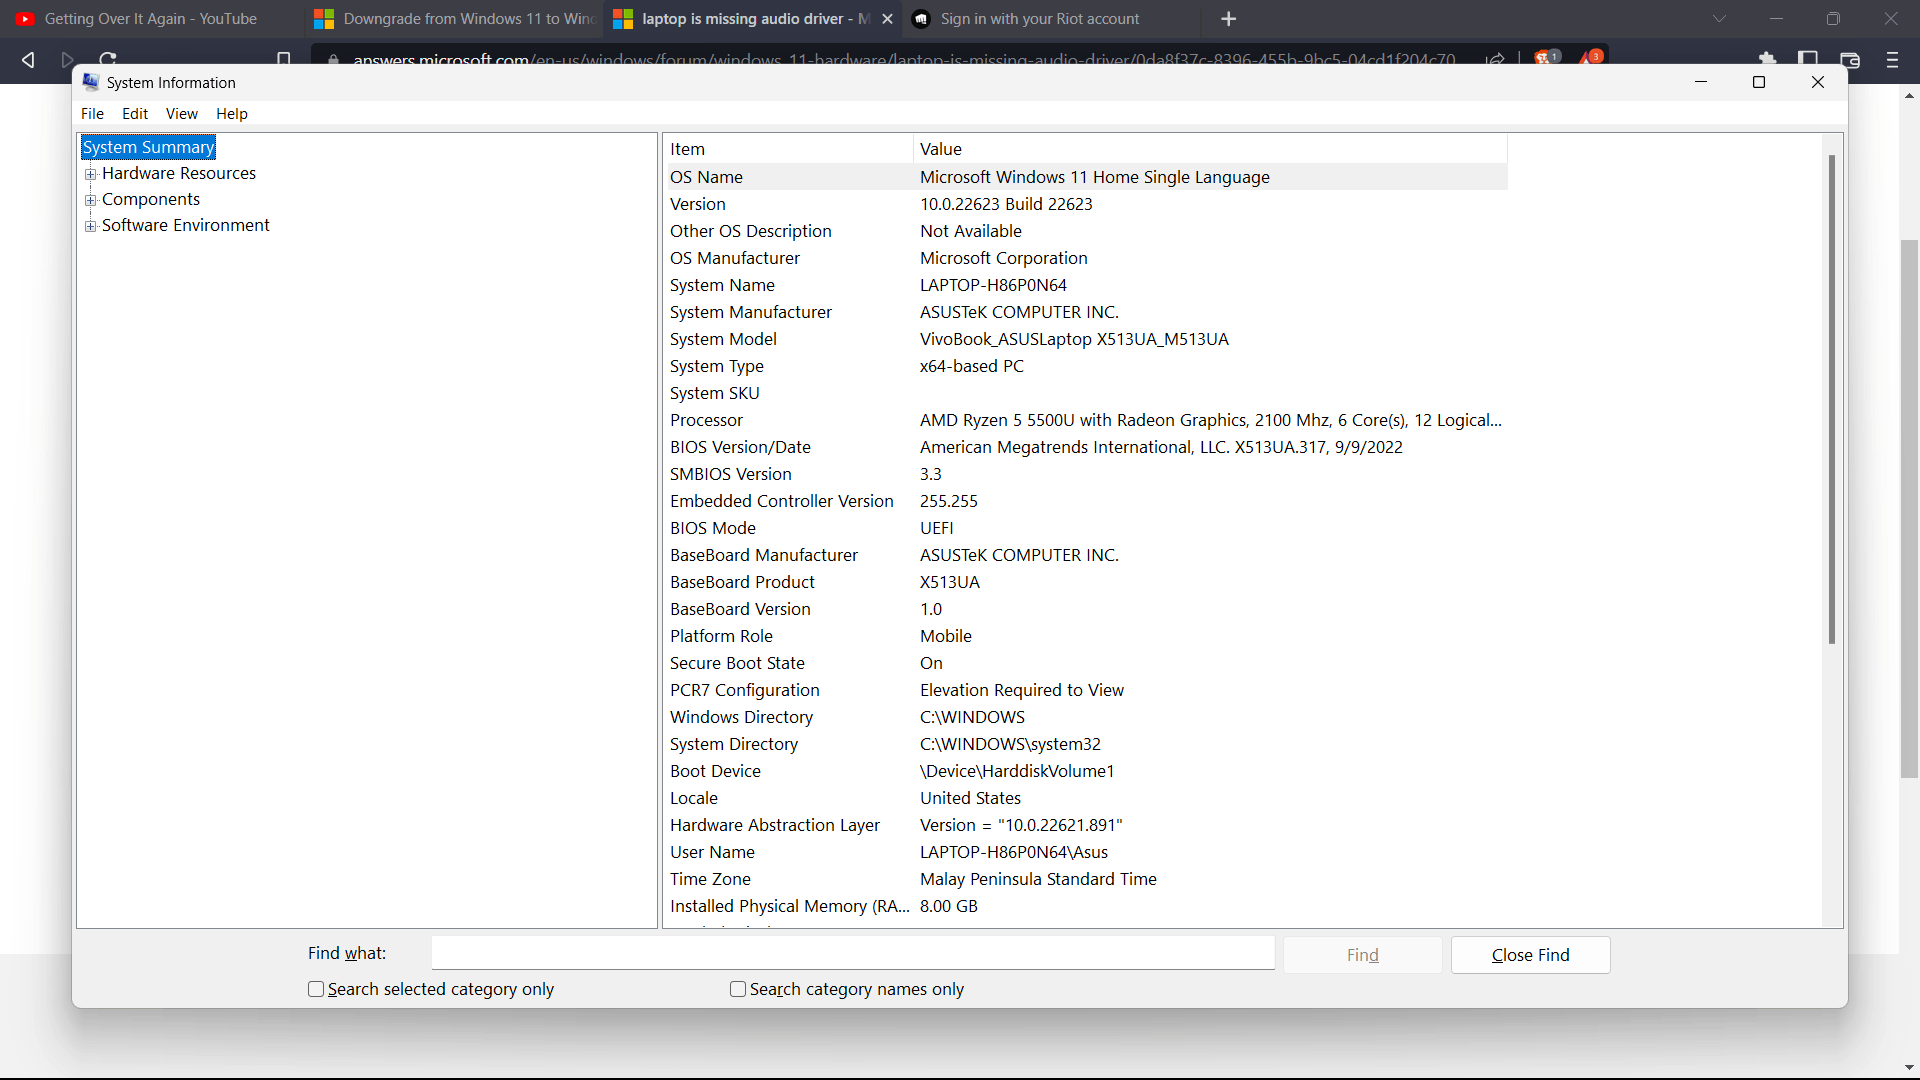Click the sidebar panel toggle icon
Viewport: 1920px width, 1080px height.
[1808, 59]
